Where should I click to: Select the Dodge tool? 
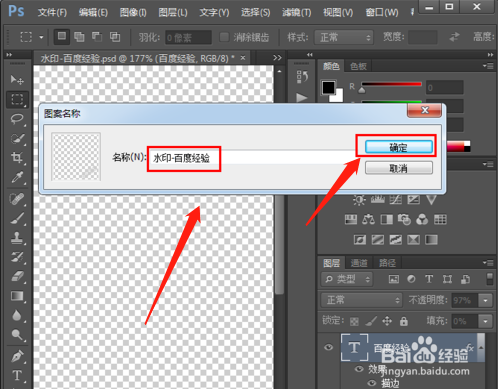click(x=17, y=334)
